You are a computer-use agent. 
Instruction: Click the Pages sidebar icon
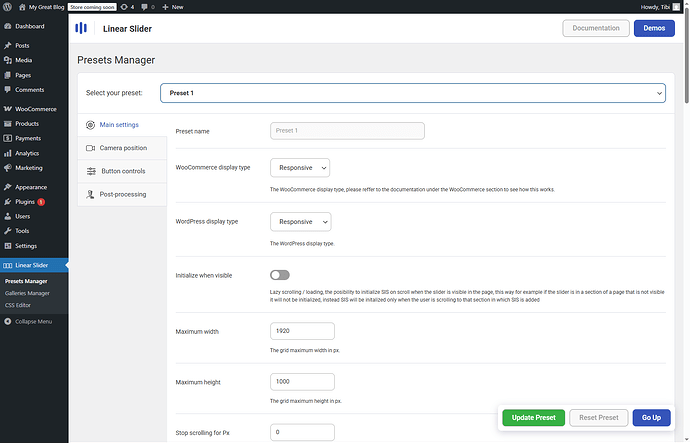point(7,75)
